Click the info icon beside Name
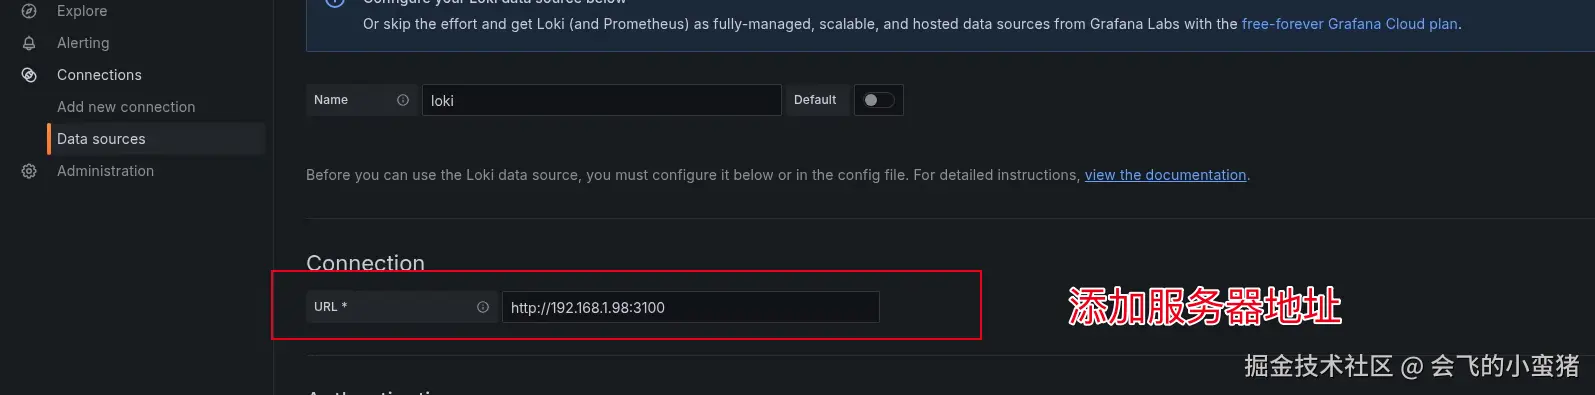 pyautogui.click(x=403, y=100)
